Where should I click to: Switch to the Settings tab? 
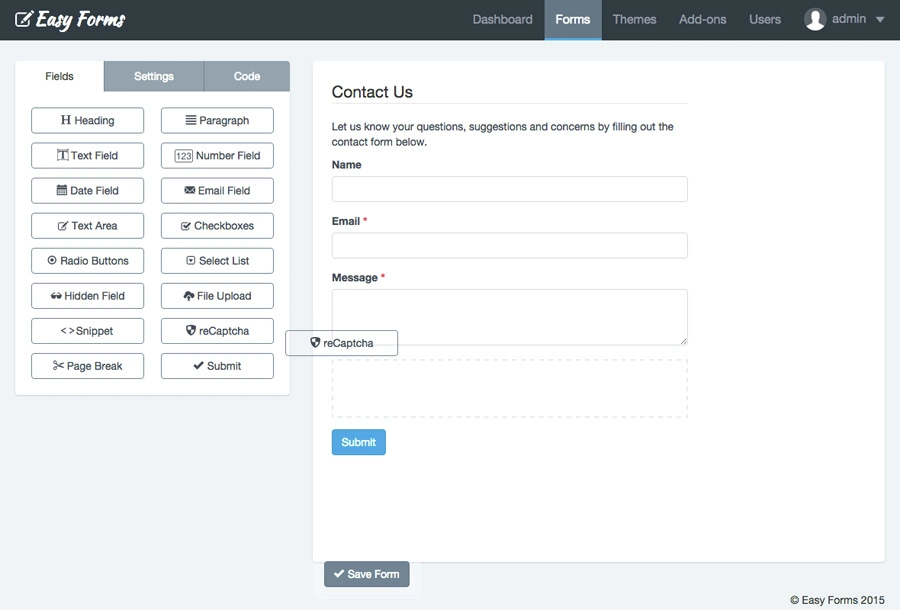(154, 76)
